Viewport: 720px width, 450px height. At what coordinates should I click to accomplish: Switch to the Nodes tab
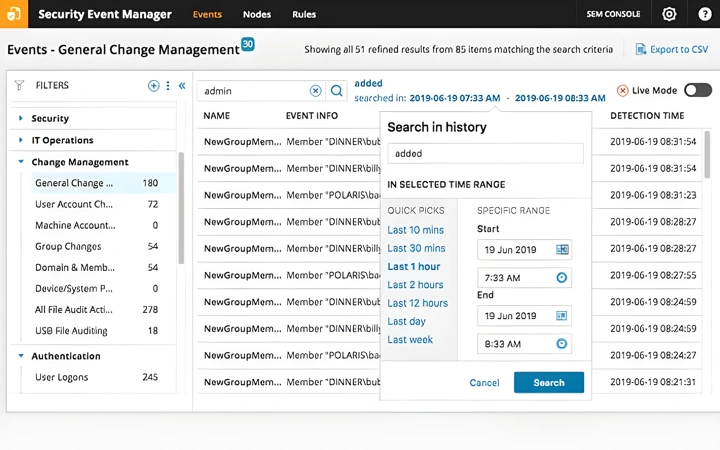point(257,14)
